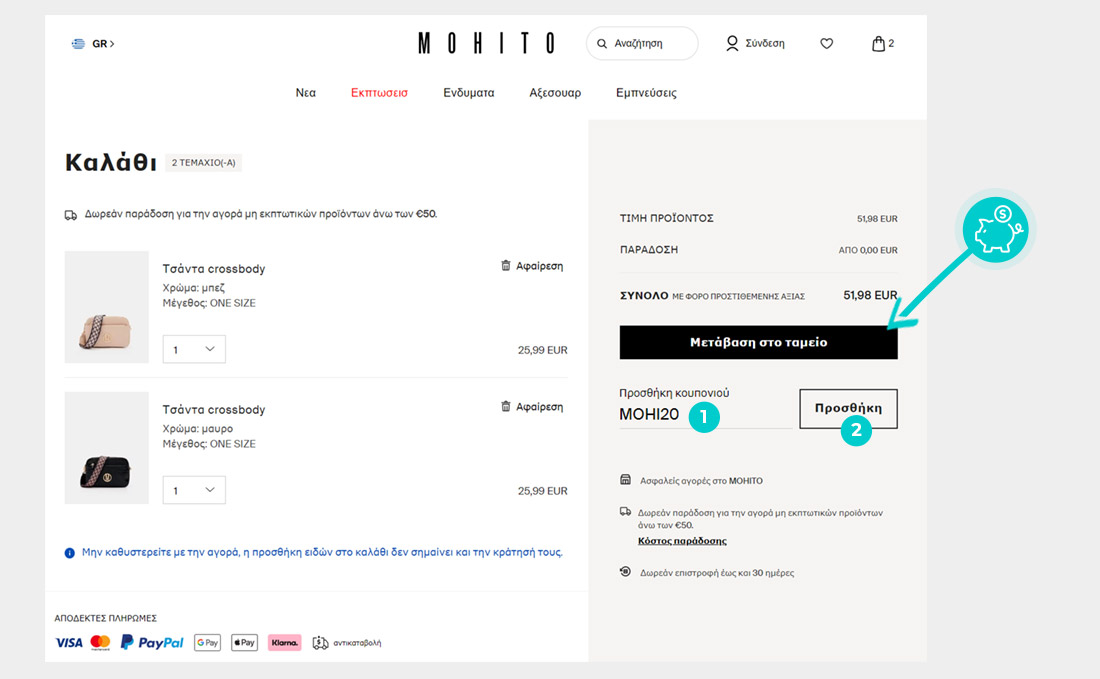Go to MOHITO homepage via logo

(486, 43)
